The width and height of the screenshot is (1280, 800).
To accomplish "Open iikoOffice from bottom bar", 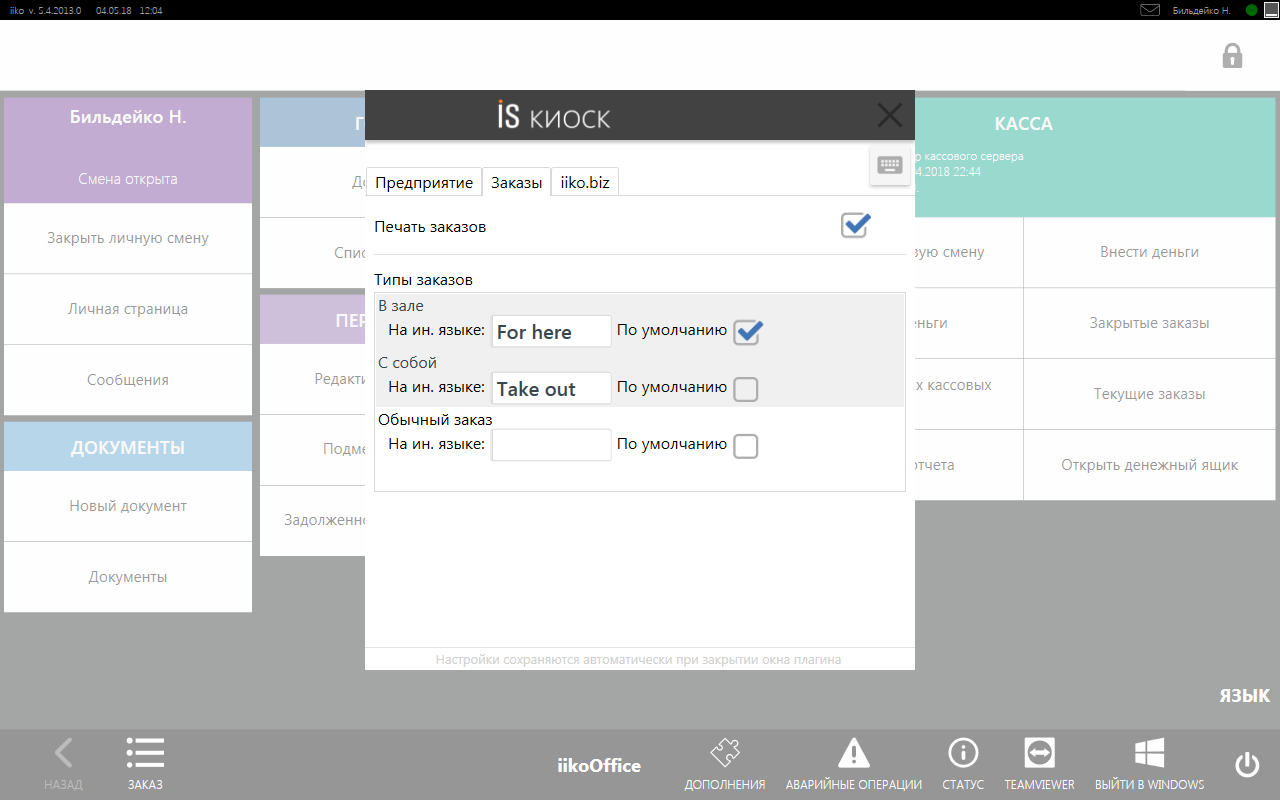I will (x=599, y=766).
